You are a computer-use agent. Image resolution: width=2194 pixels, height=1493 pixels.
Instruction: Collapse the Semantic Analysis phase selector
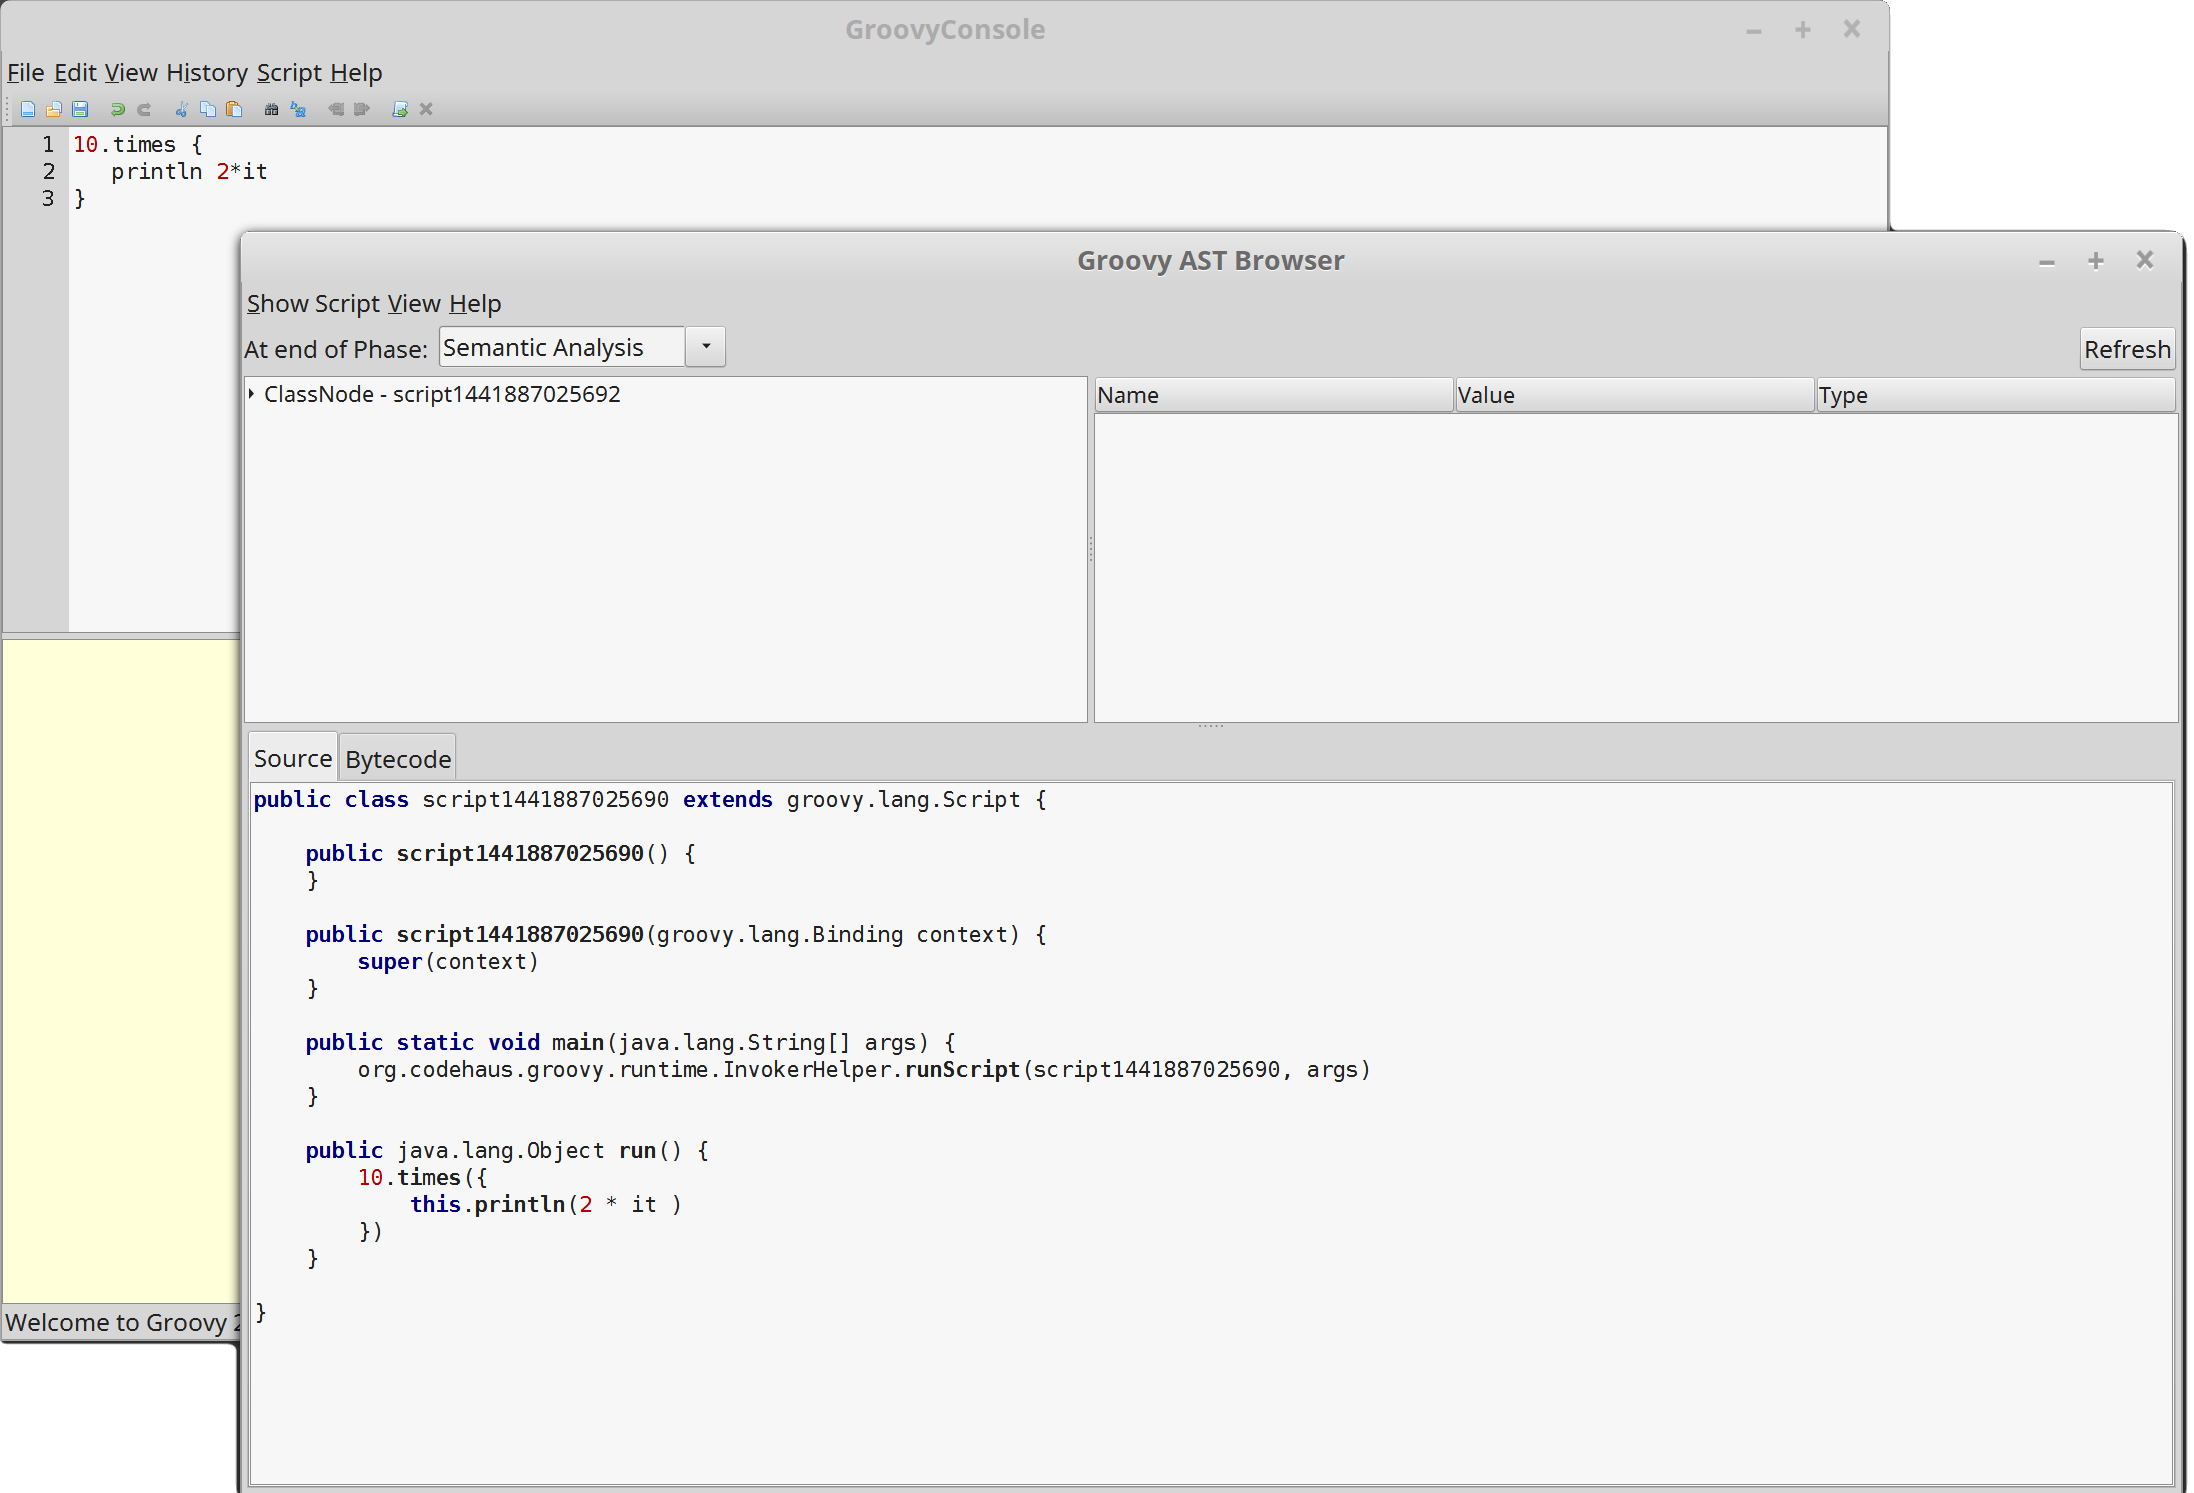pyautogui.click(x=705, y=346)
